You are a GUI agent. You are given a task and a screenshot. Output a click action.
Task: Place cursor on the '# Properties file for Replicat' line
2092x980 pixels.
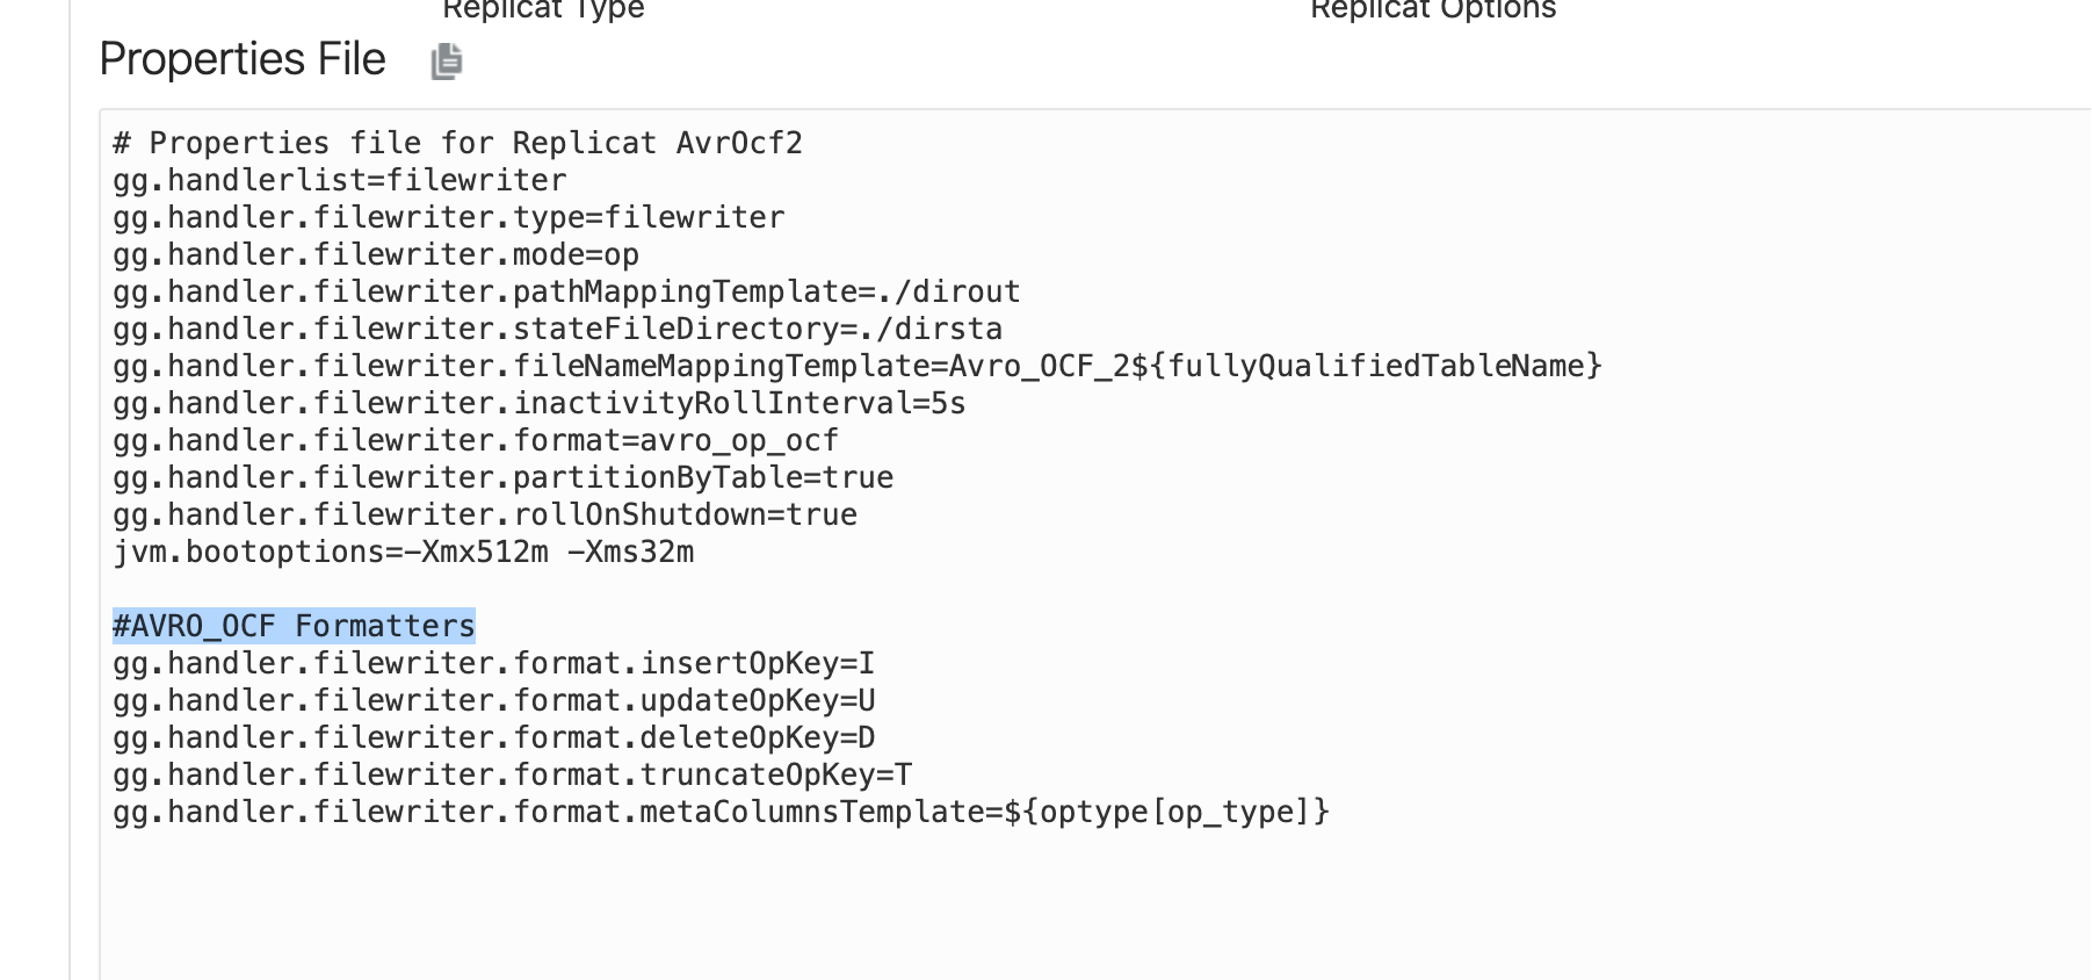click(x=457, y=143)
